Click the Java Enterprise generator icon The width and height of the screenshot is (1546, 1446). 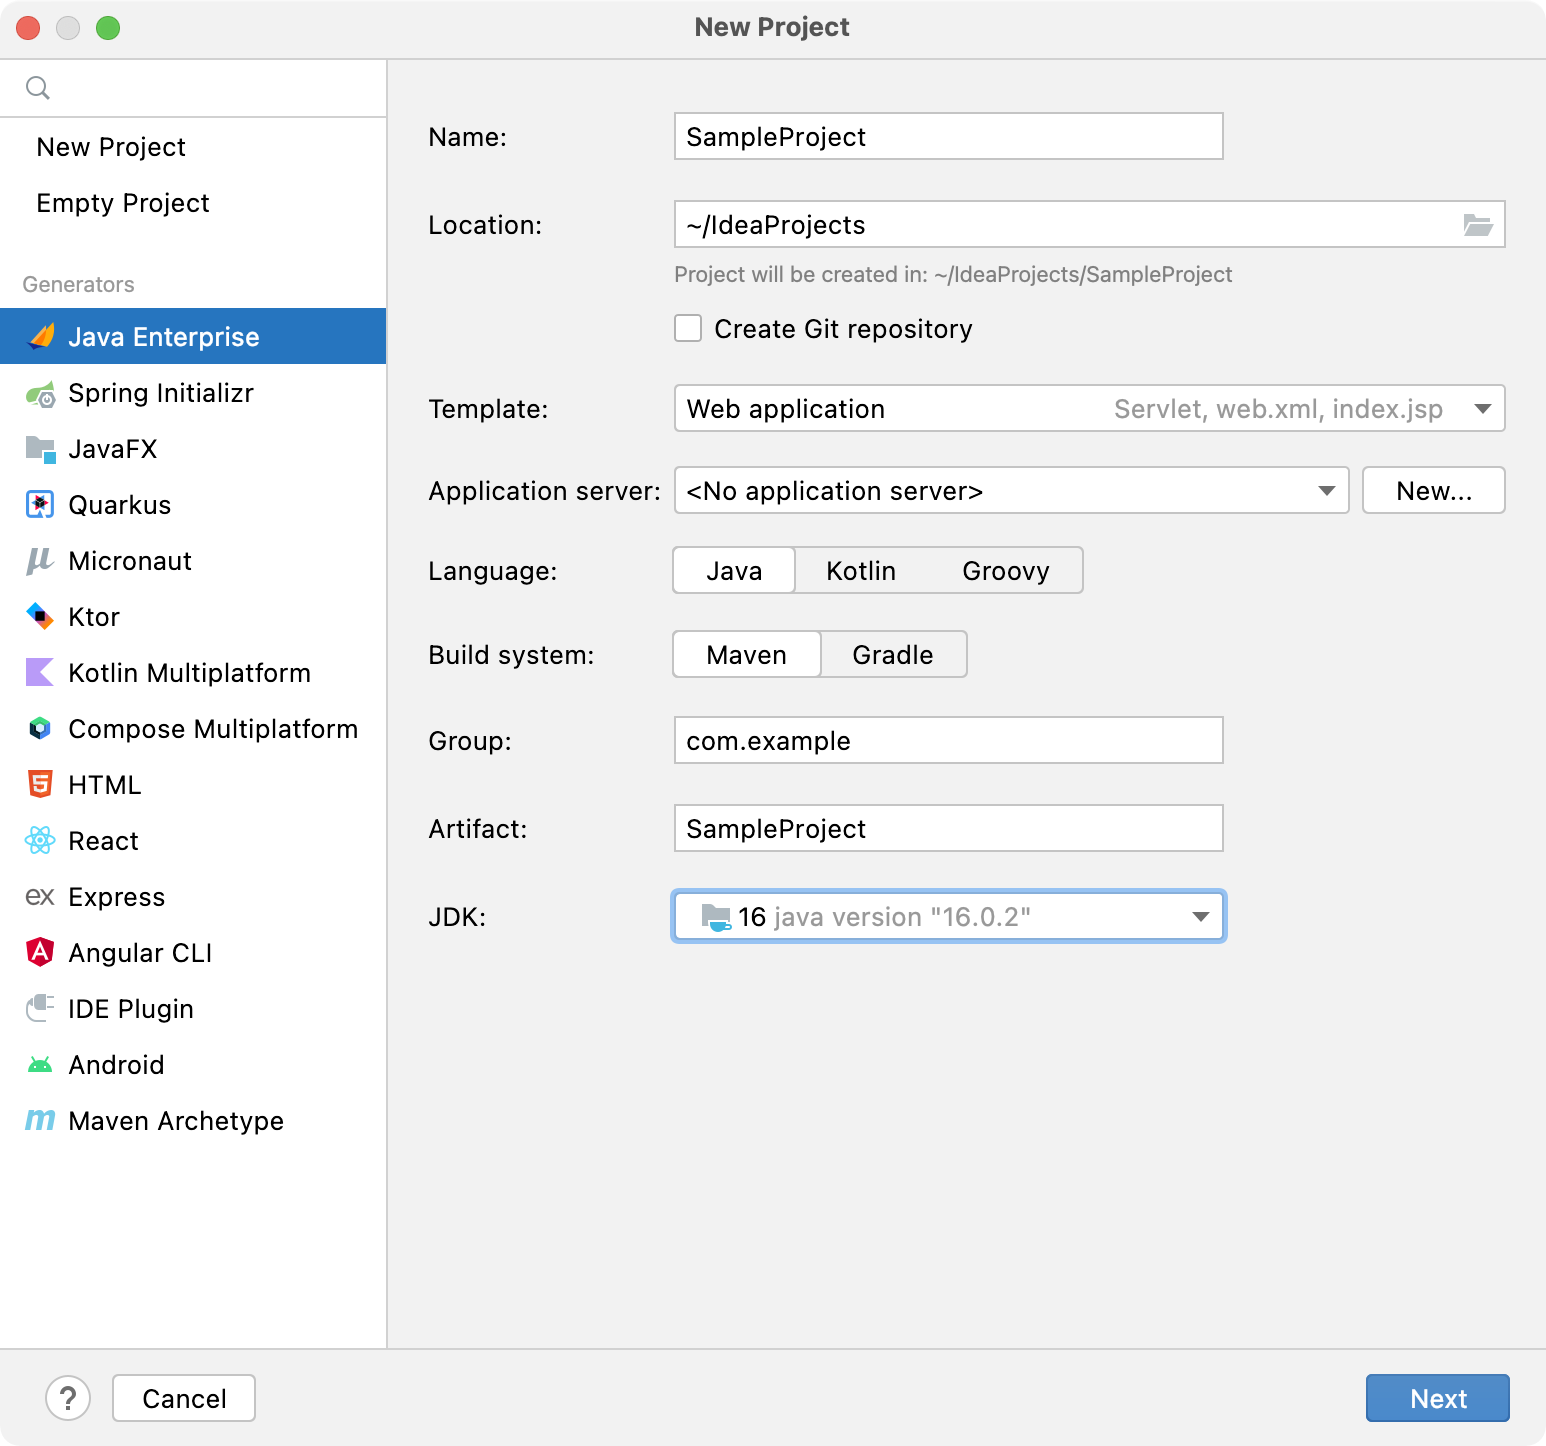click(x=41, y=336)
